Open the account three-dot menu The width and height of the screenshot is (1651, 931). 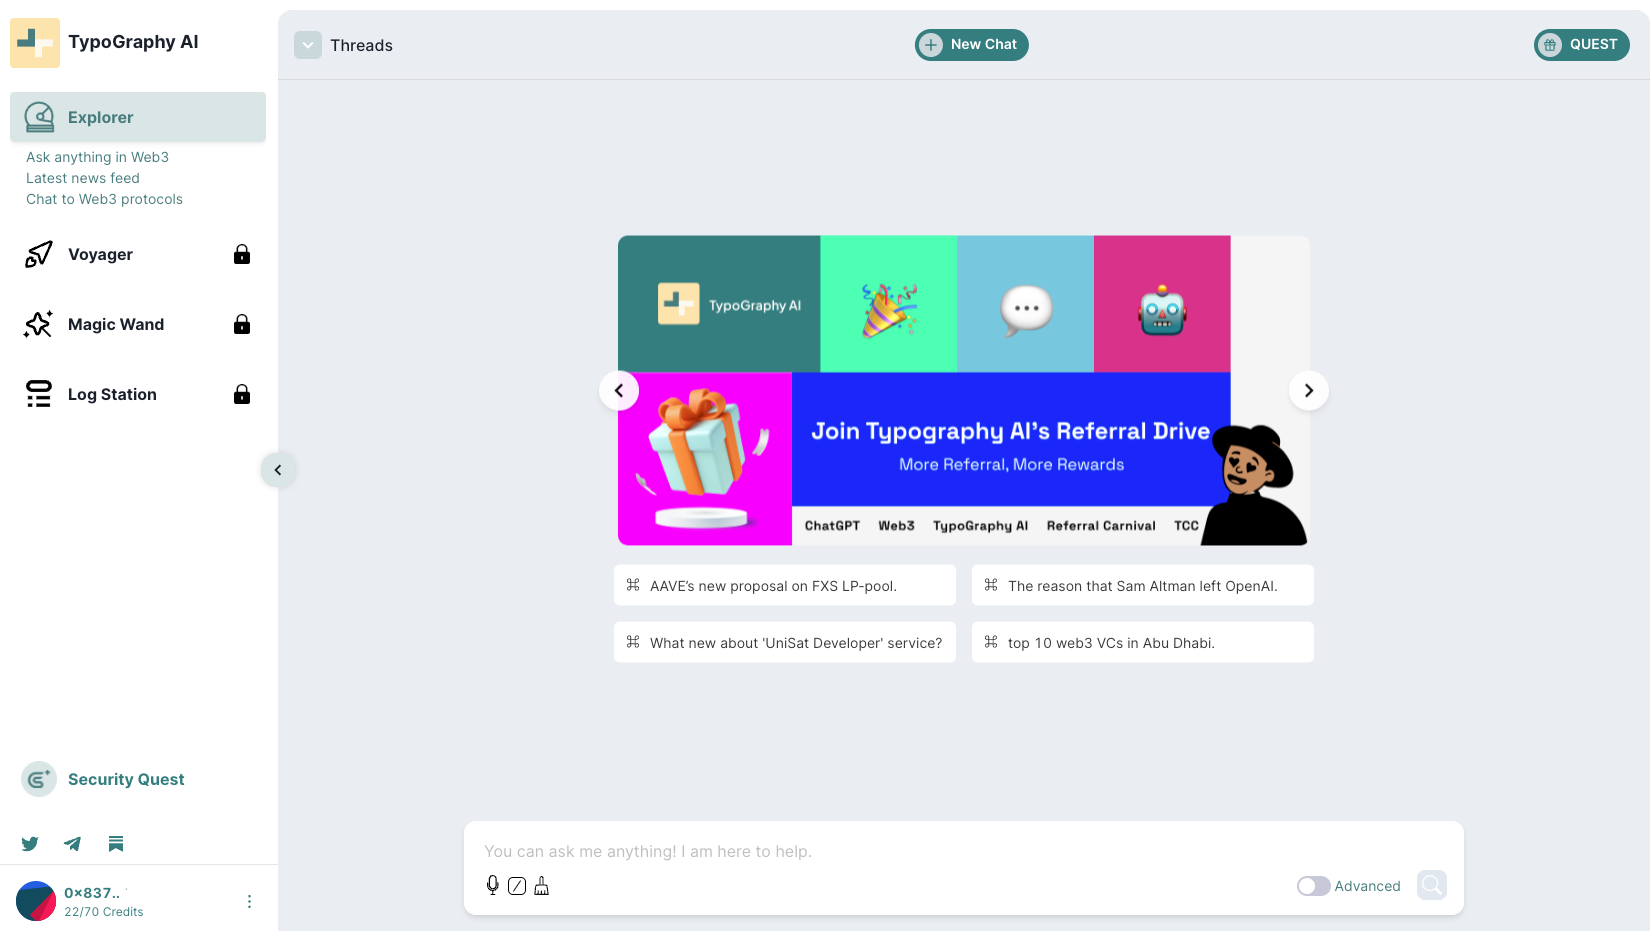[249, 901]
